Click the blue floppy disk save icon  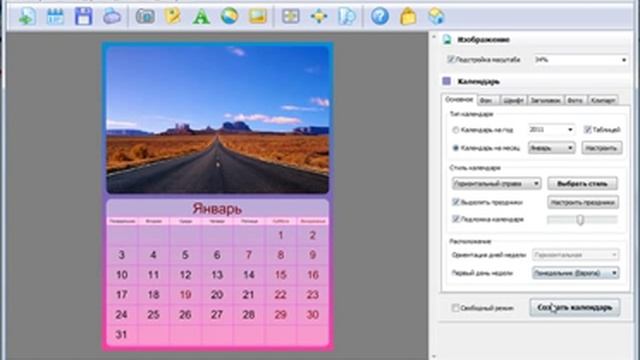click(x=83, y=17)
